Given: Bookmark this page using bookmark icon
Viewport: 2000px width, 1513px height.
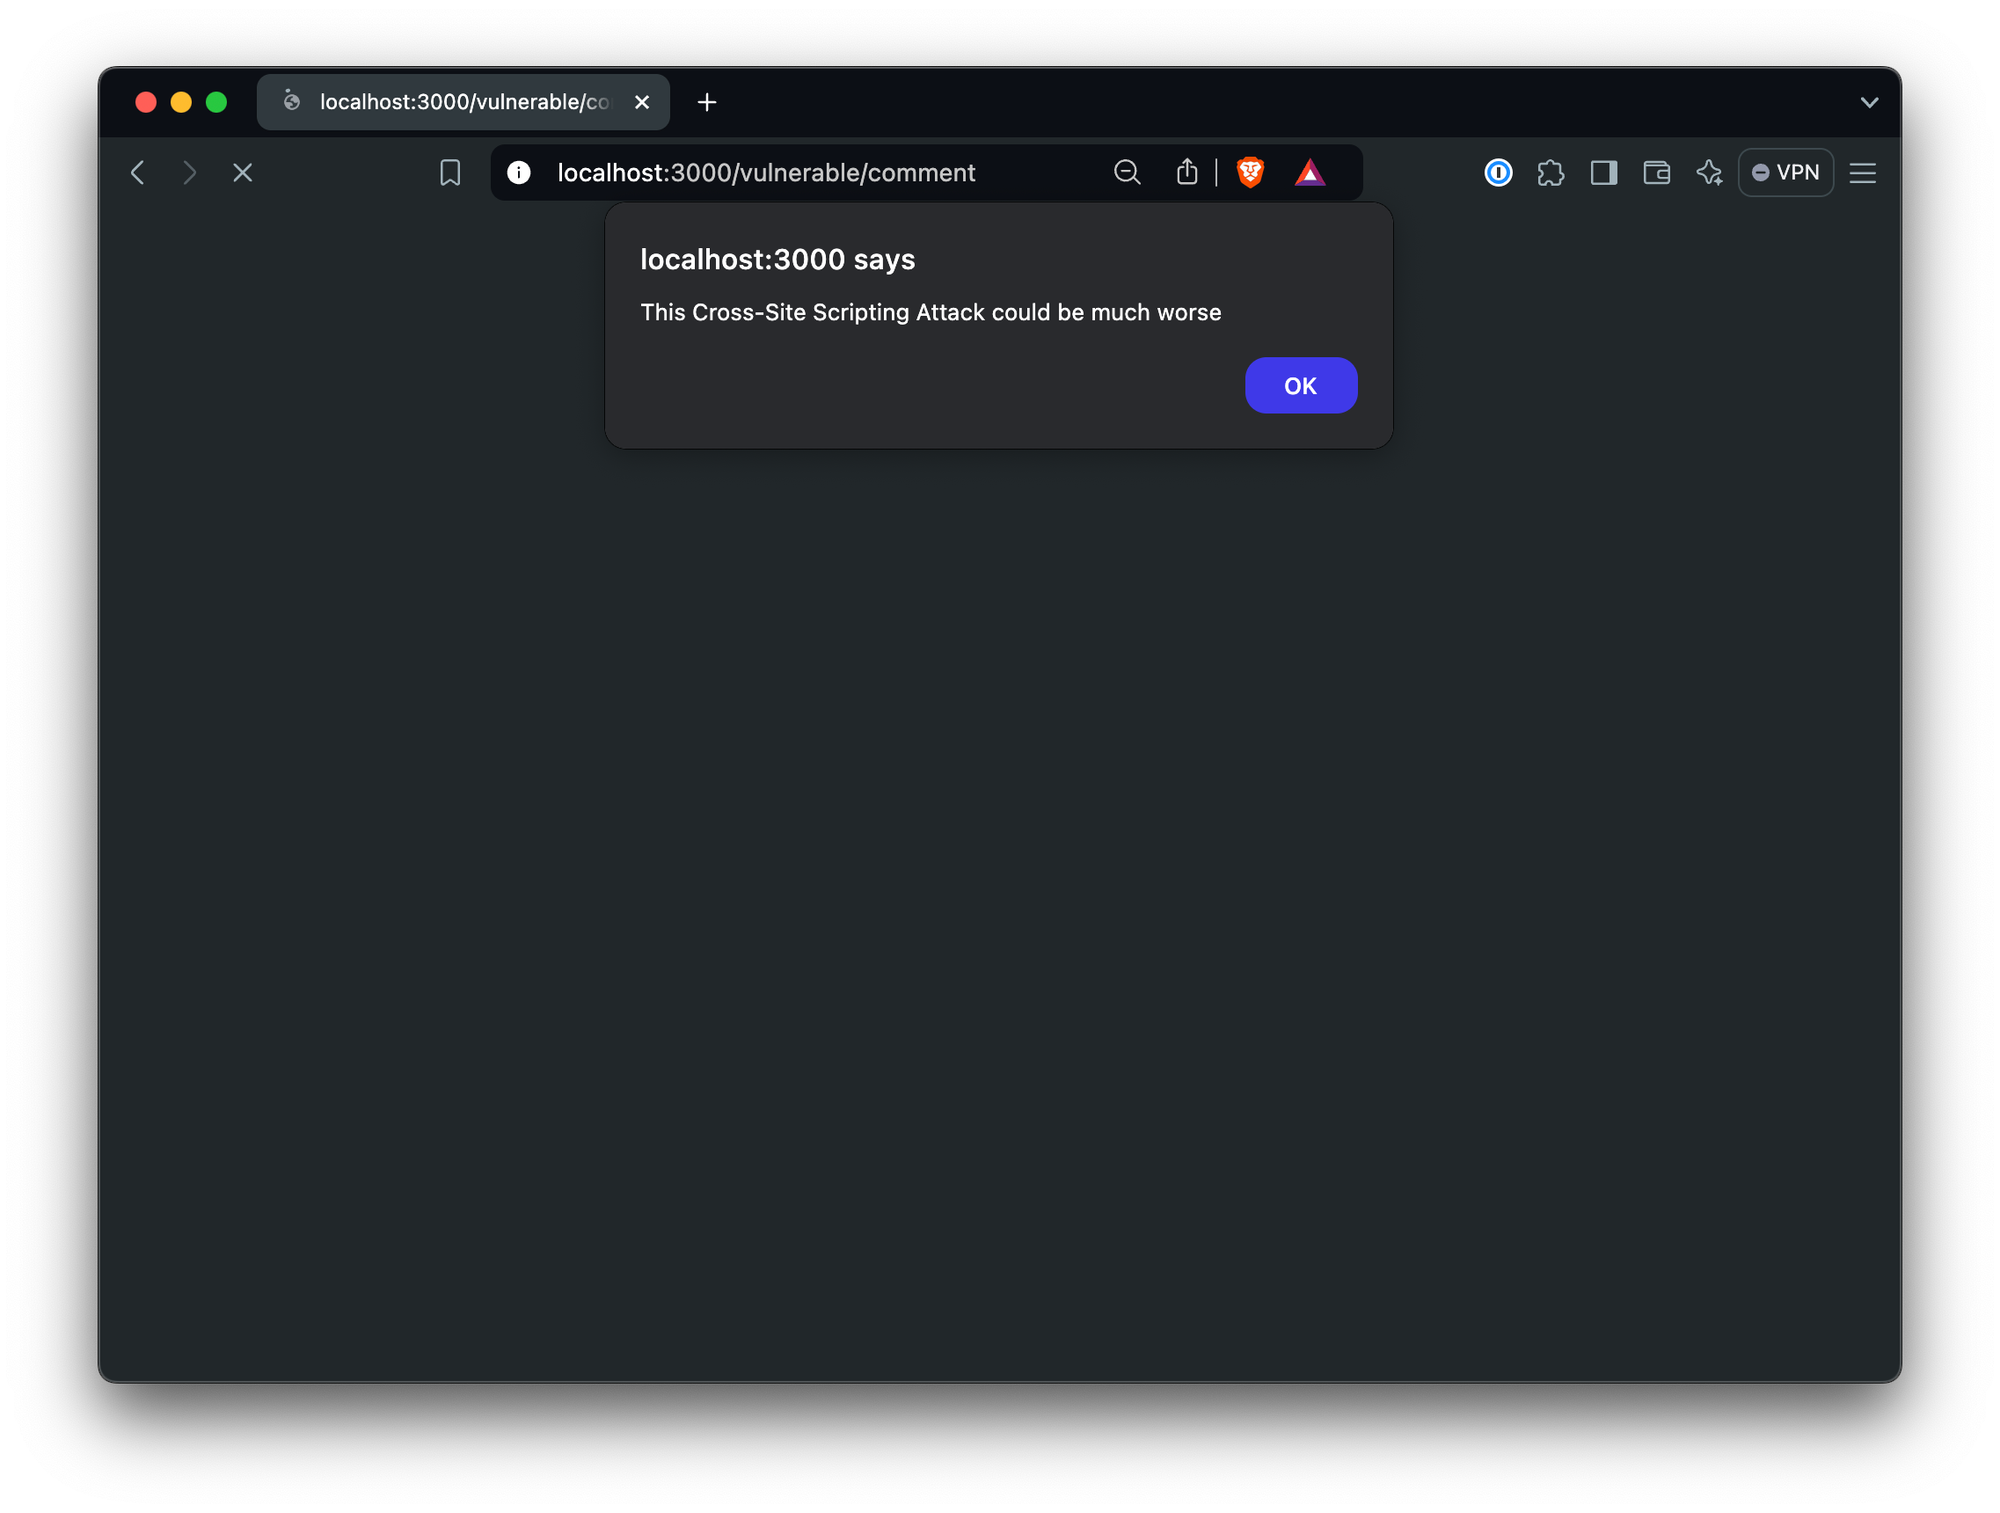Looking at the screenshot, I should click(450, 173).
